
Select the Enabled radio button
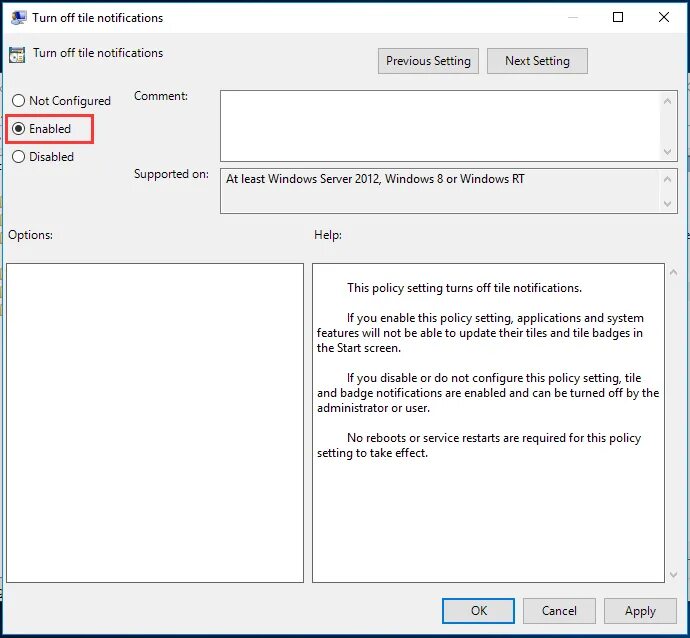(x=42, y=129)
